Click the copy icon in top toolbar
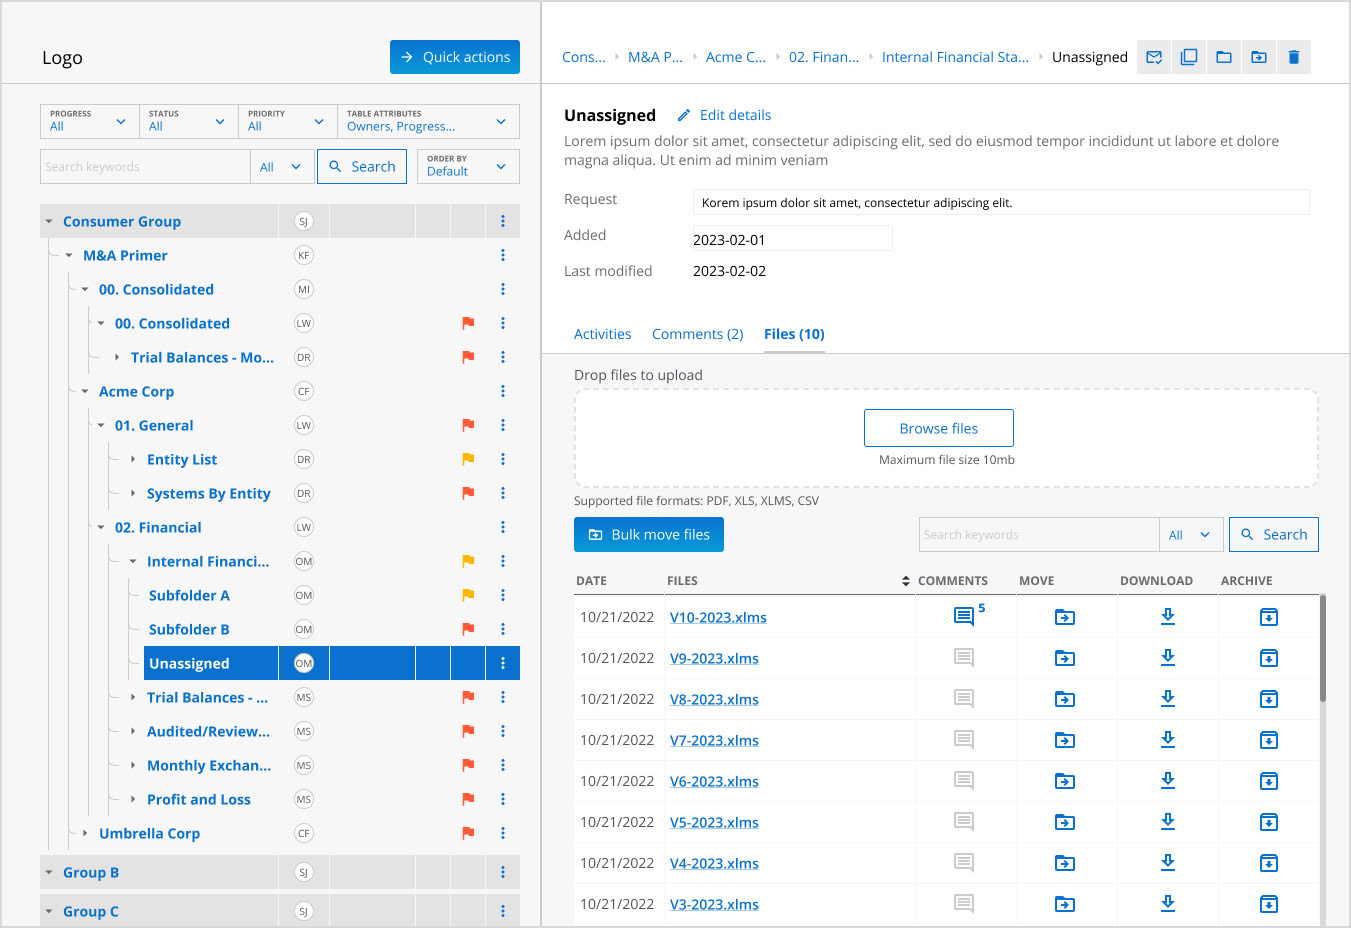The height and width of the screenshot is (928, 1351). 1189,57
